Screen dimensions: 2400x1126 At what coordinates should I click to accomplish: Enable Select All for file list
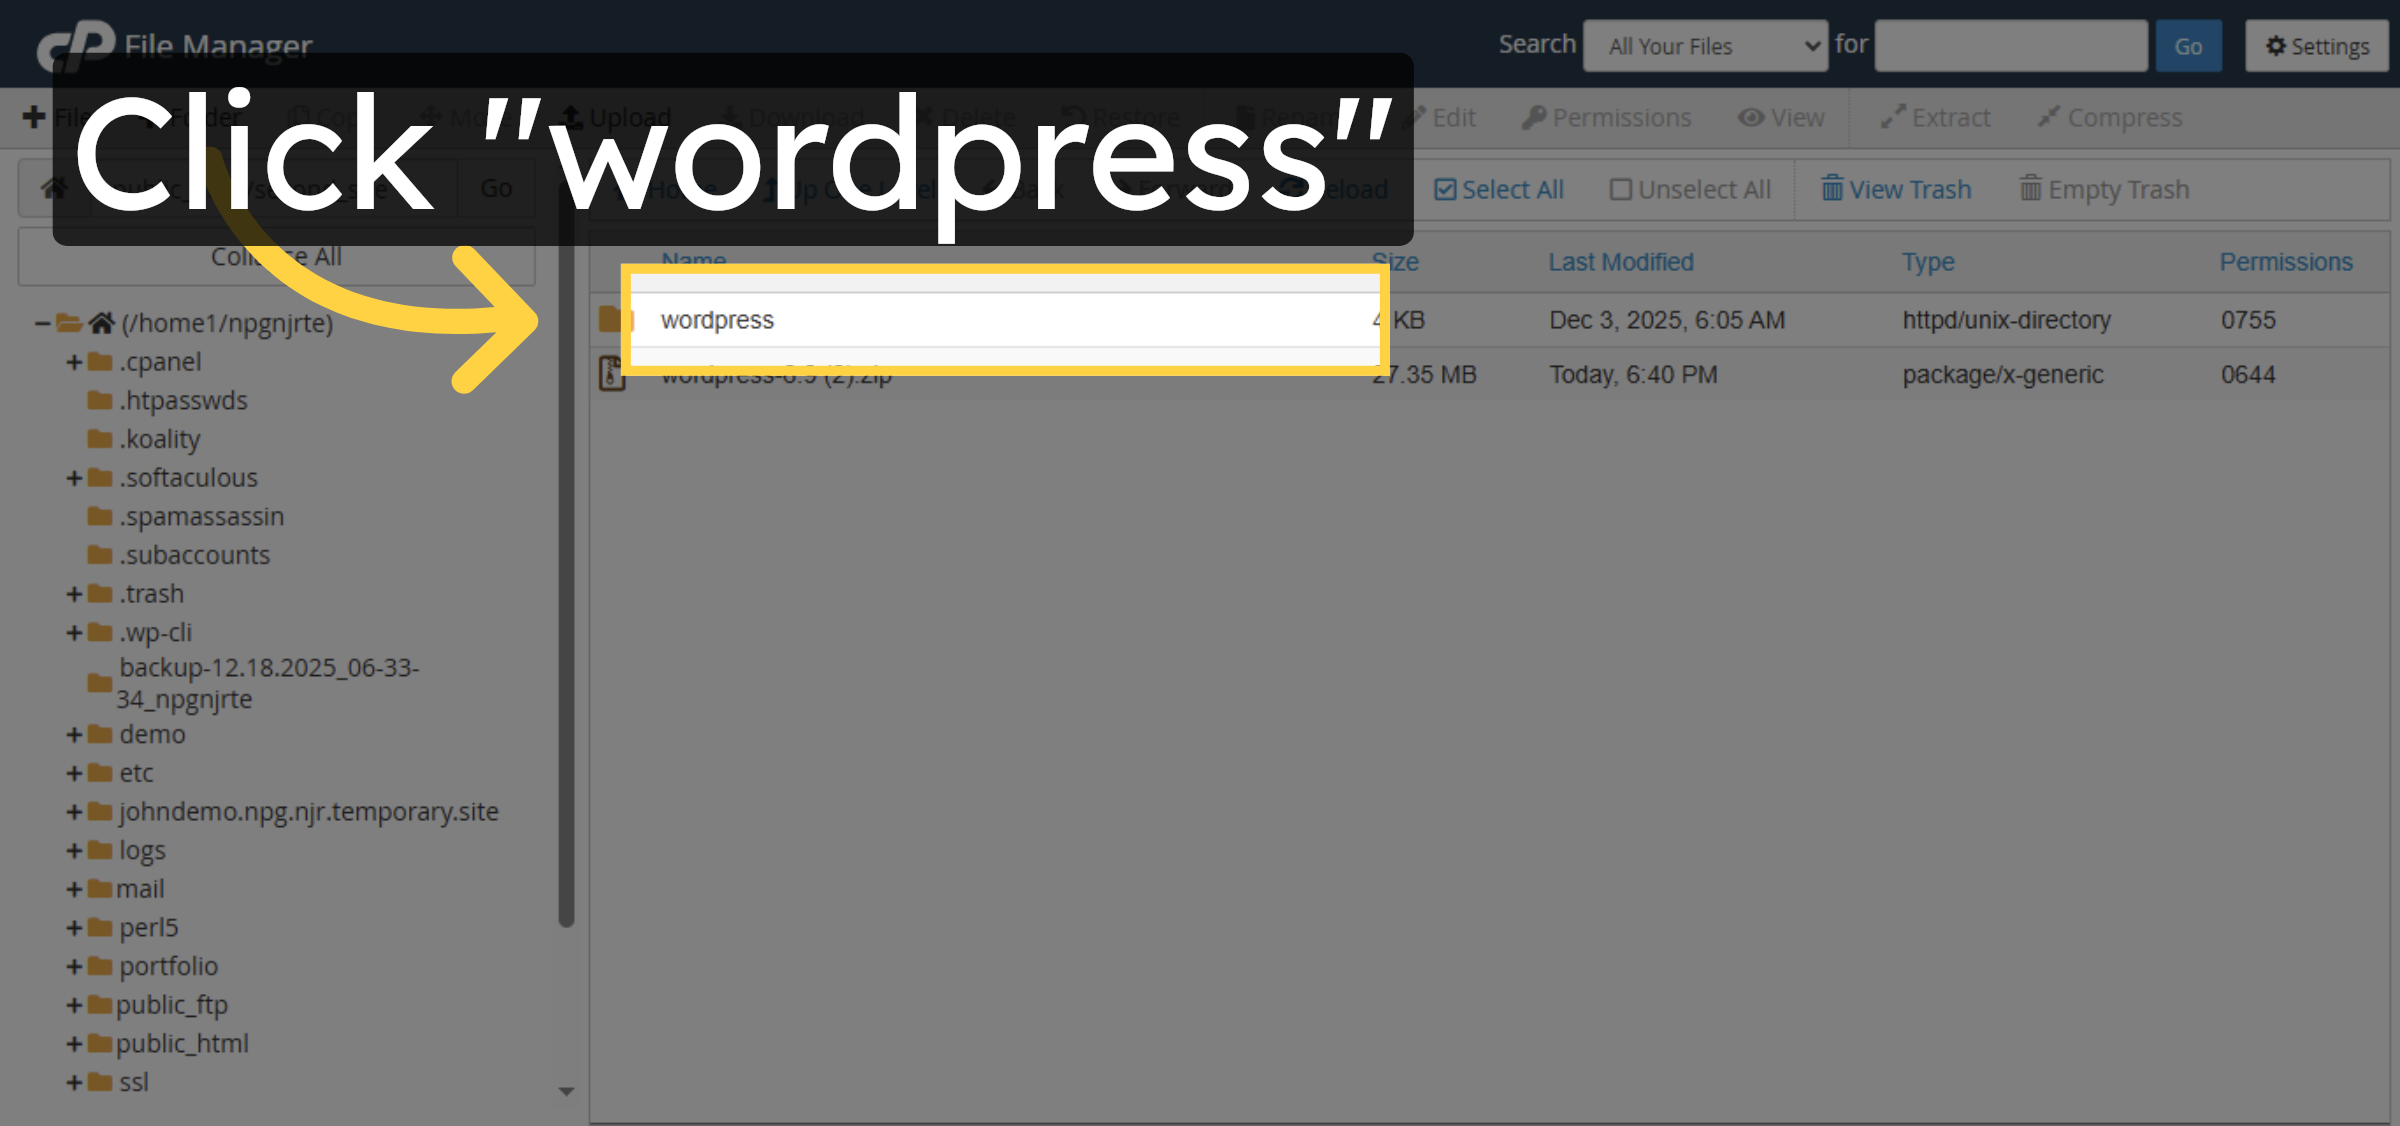click(1499, 189)
